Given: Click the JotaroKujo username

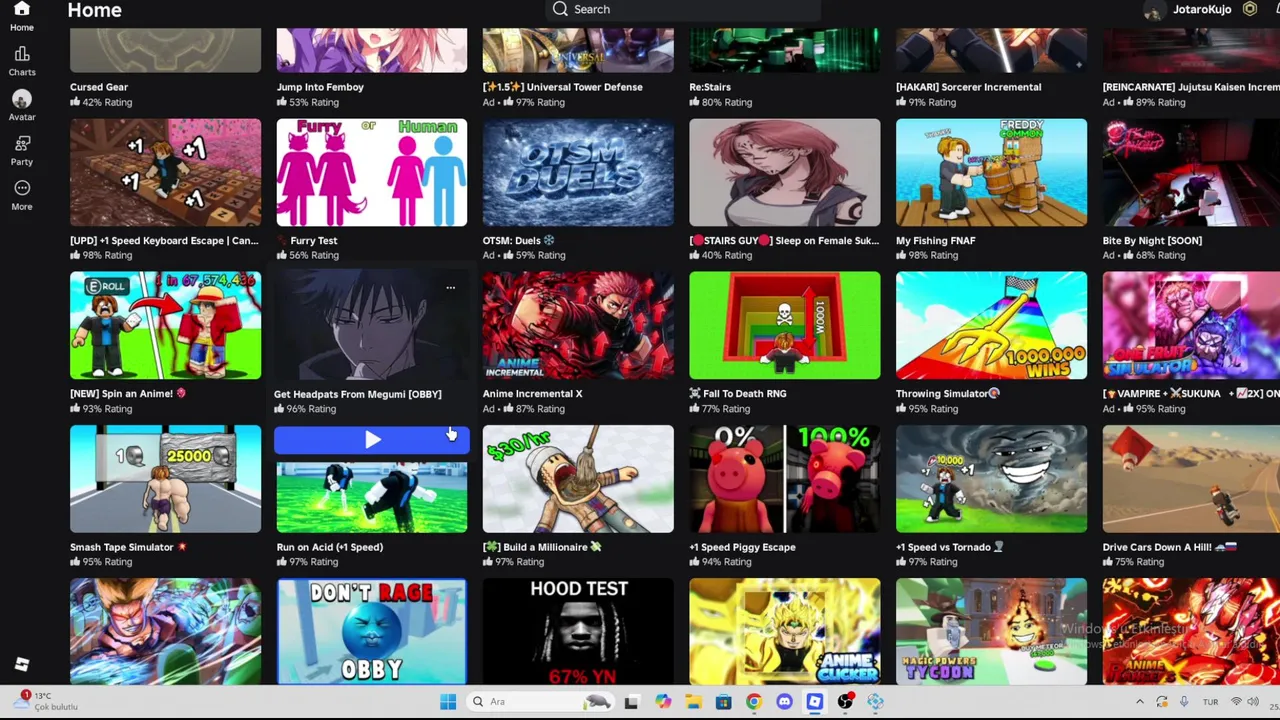Looking at the screenshot, I should 1202,9.
